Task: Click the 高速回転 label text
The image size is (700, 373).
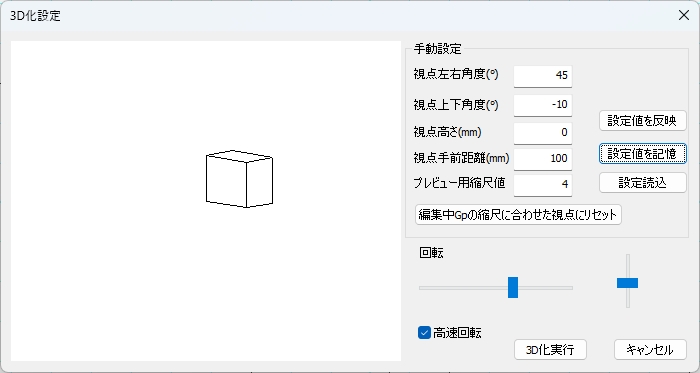Action: pos(457,333)
